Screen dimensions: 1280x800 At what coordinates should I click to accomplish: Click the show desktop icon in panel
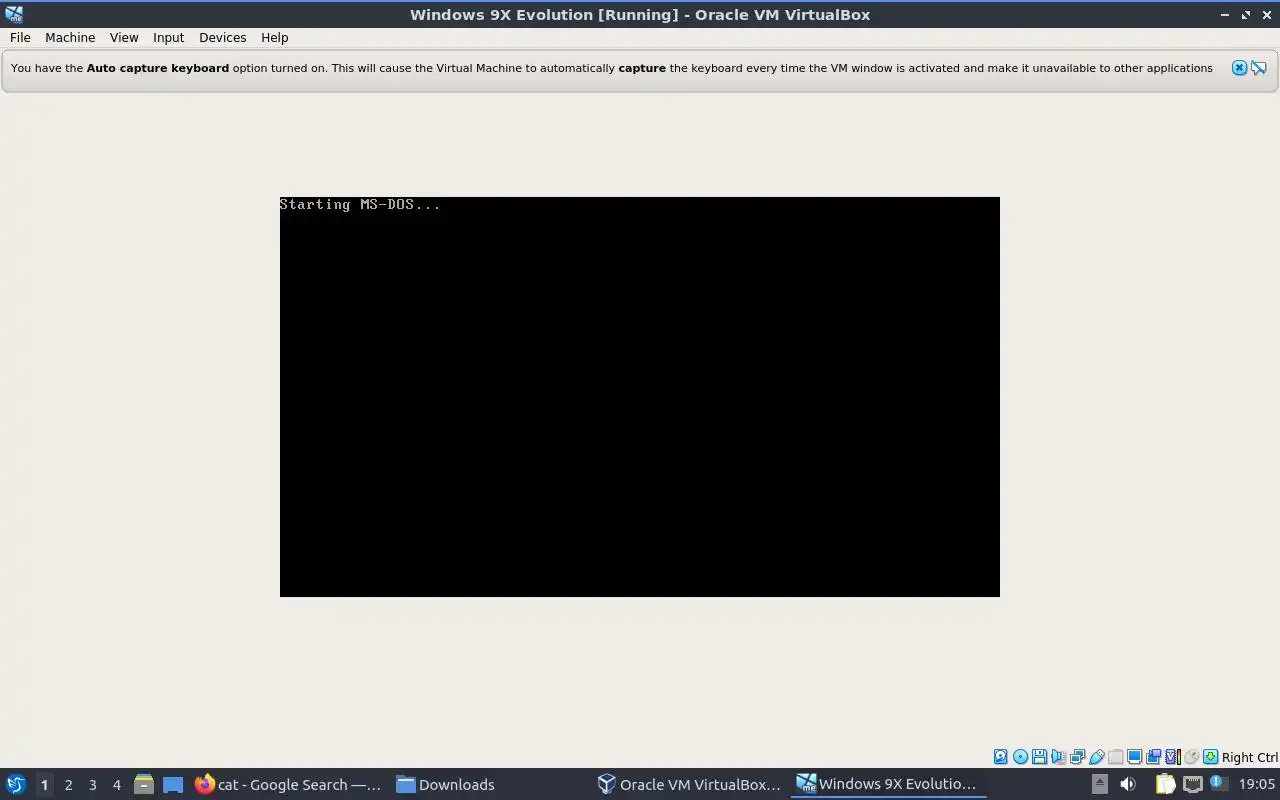tap(173, 784)
